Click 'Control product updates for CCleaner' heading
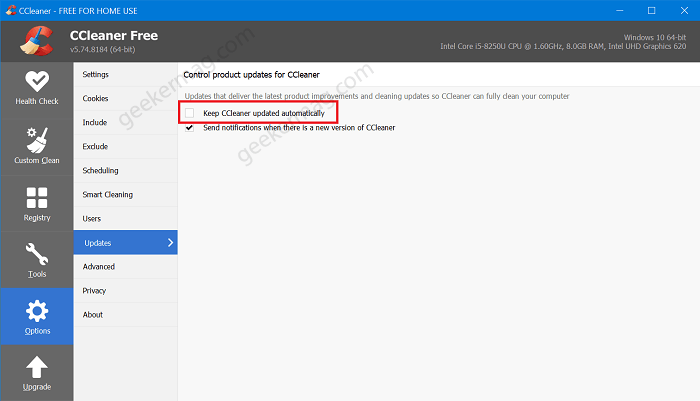The width and height of the screenshot is (700, 401). tap(251, 75)
